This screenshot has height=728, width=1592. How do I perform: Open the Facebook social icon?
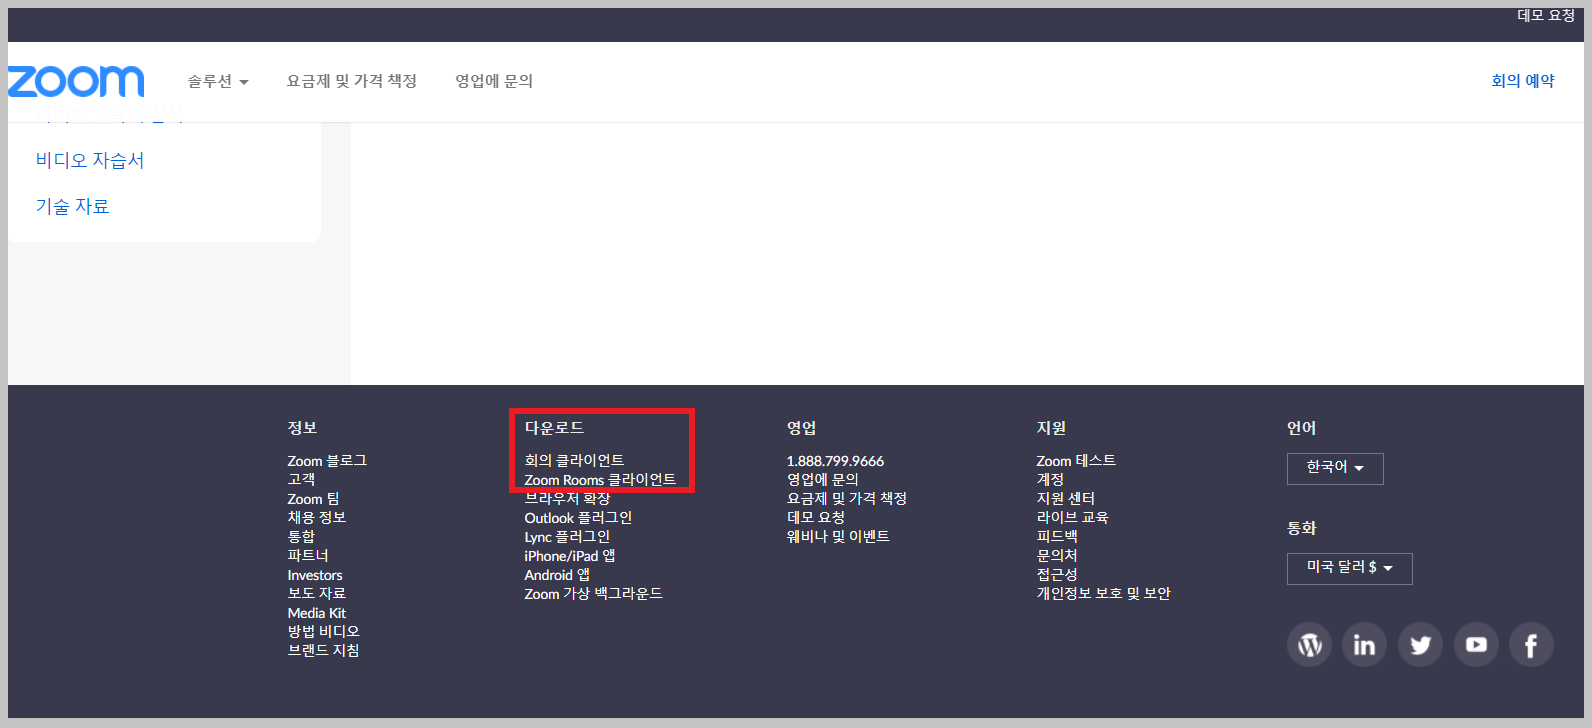pos(1531,645)
